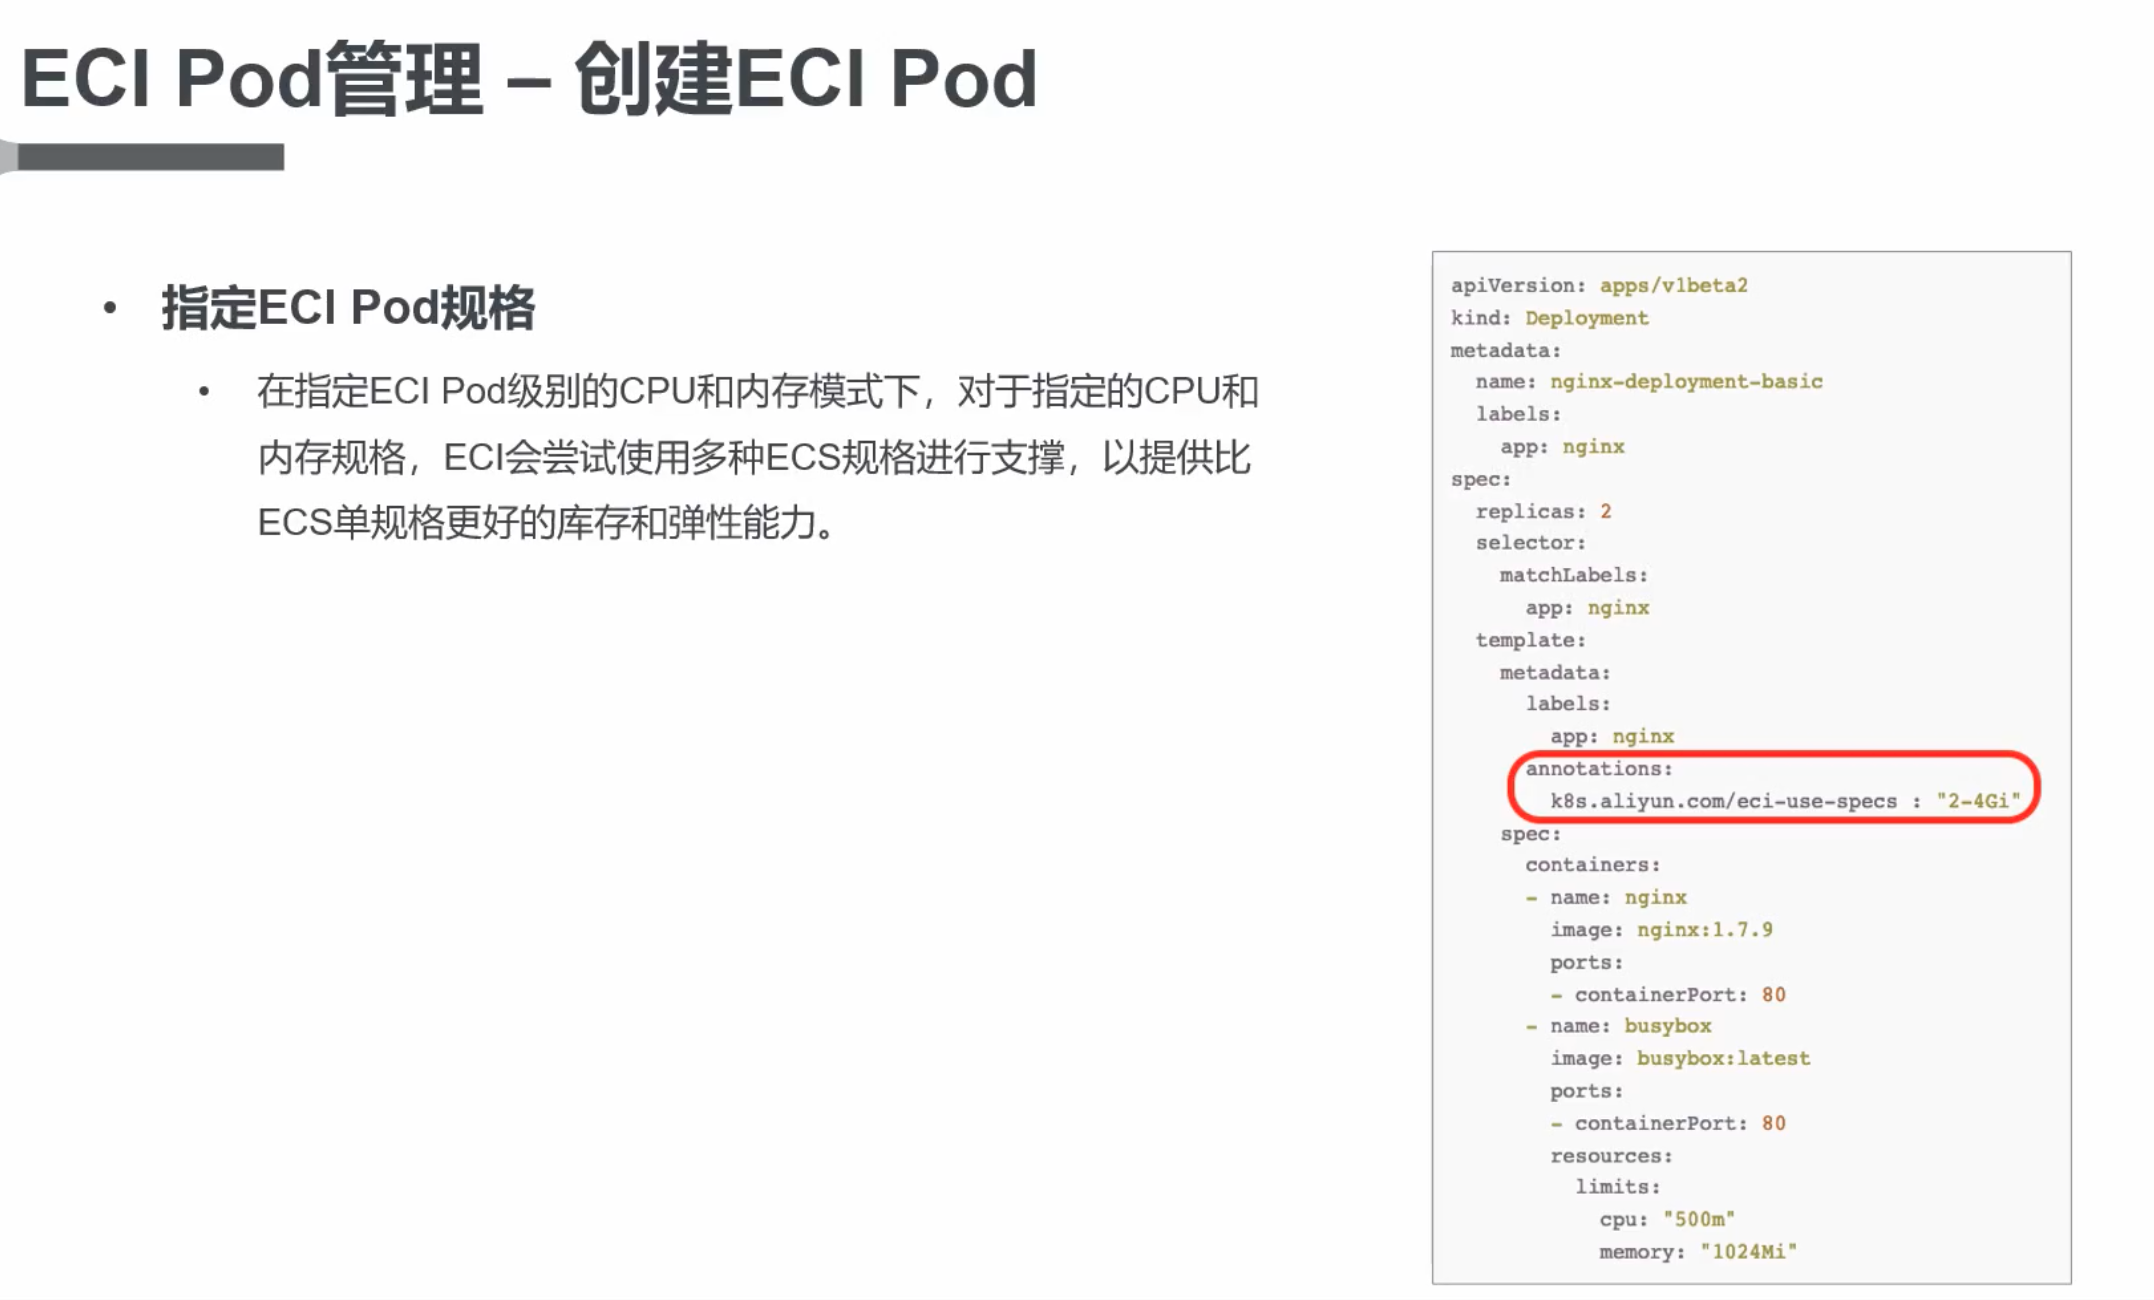
Task: Click the first "metadata:" line below kind
Action: 1505,350
